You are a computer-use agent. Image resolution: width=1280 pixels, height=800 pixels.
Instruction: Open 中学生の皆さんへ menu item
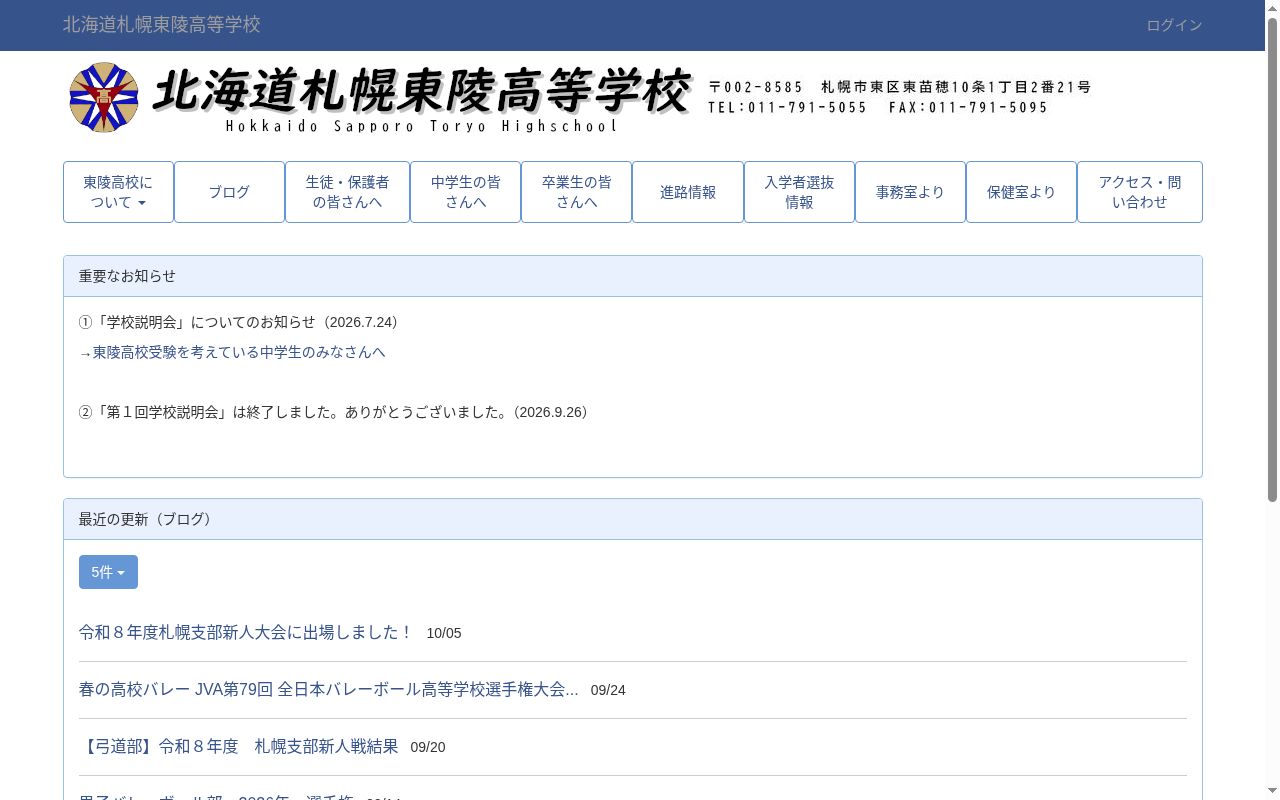[x=465, y=192]
